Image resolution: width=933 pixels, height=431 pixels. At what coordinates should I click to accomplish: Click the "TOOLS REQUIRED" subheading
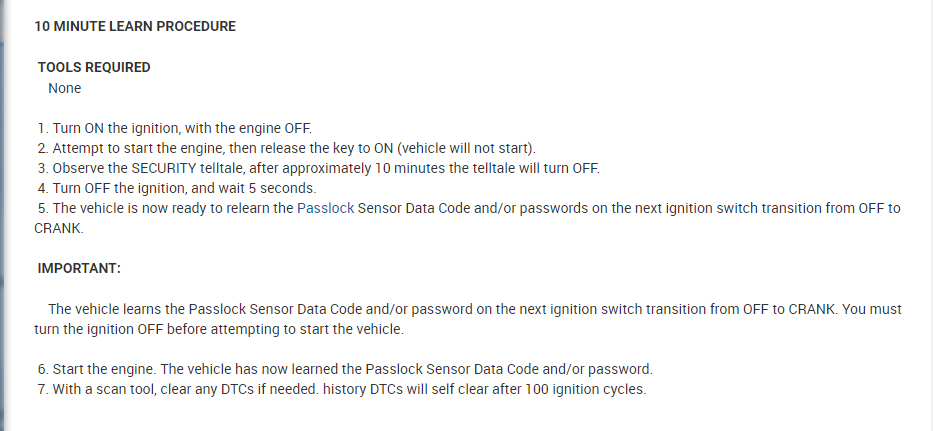94,67
